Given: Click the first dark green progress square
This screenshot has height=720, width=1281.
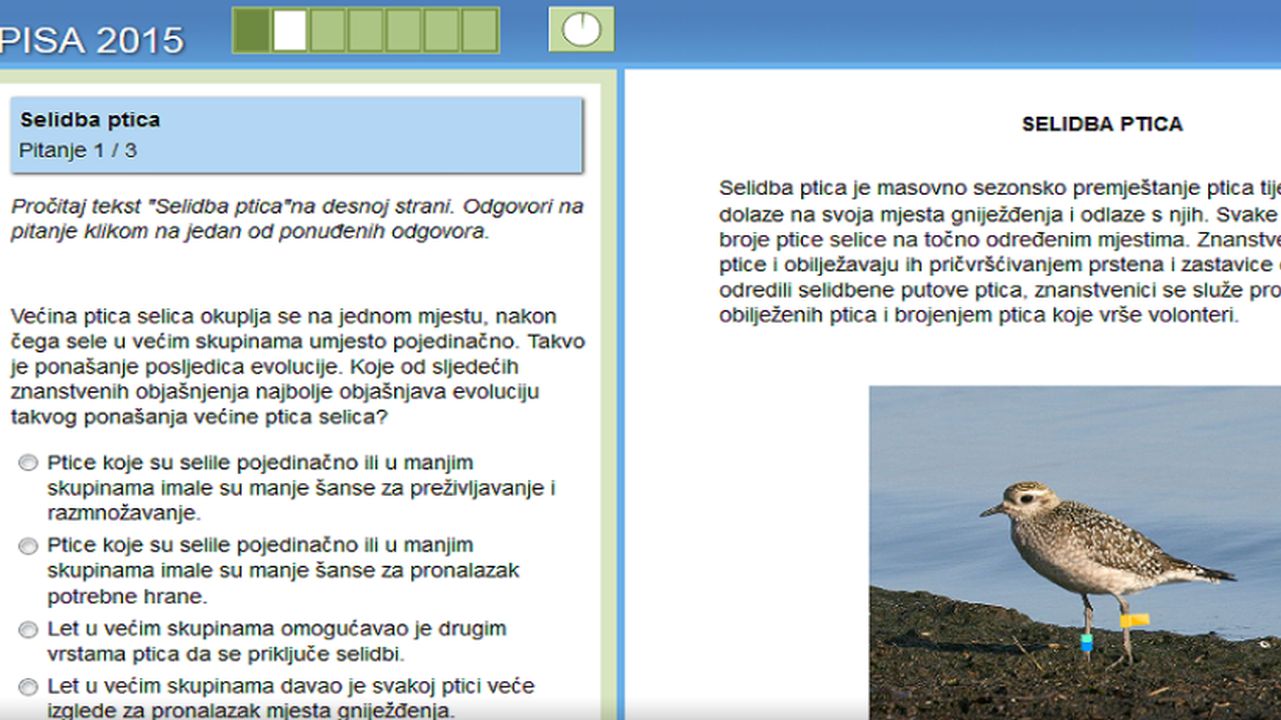Looking at the screenshot, I should [x=252, y=30].
